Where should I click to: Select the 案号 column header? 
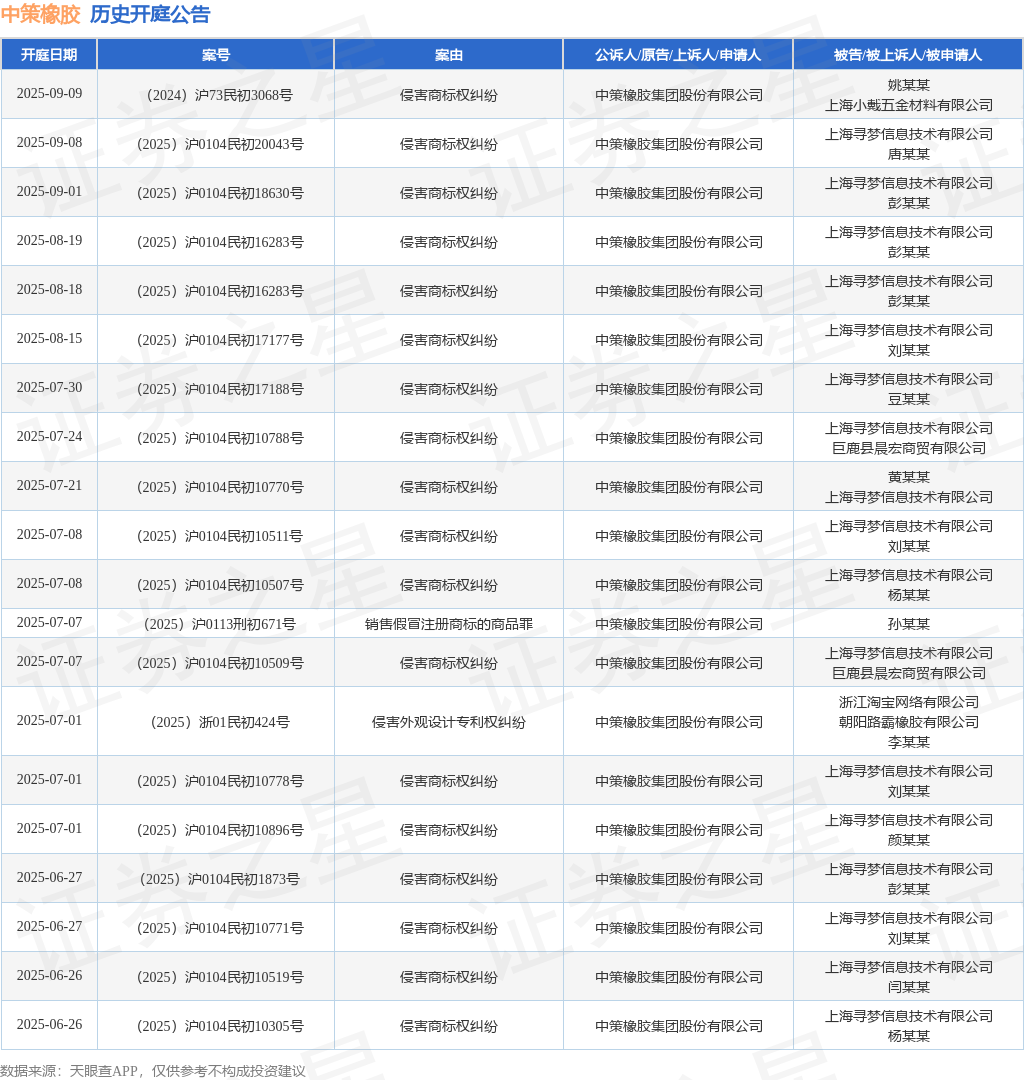tap(216, 55)
